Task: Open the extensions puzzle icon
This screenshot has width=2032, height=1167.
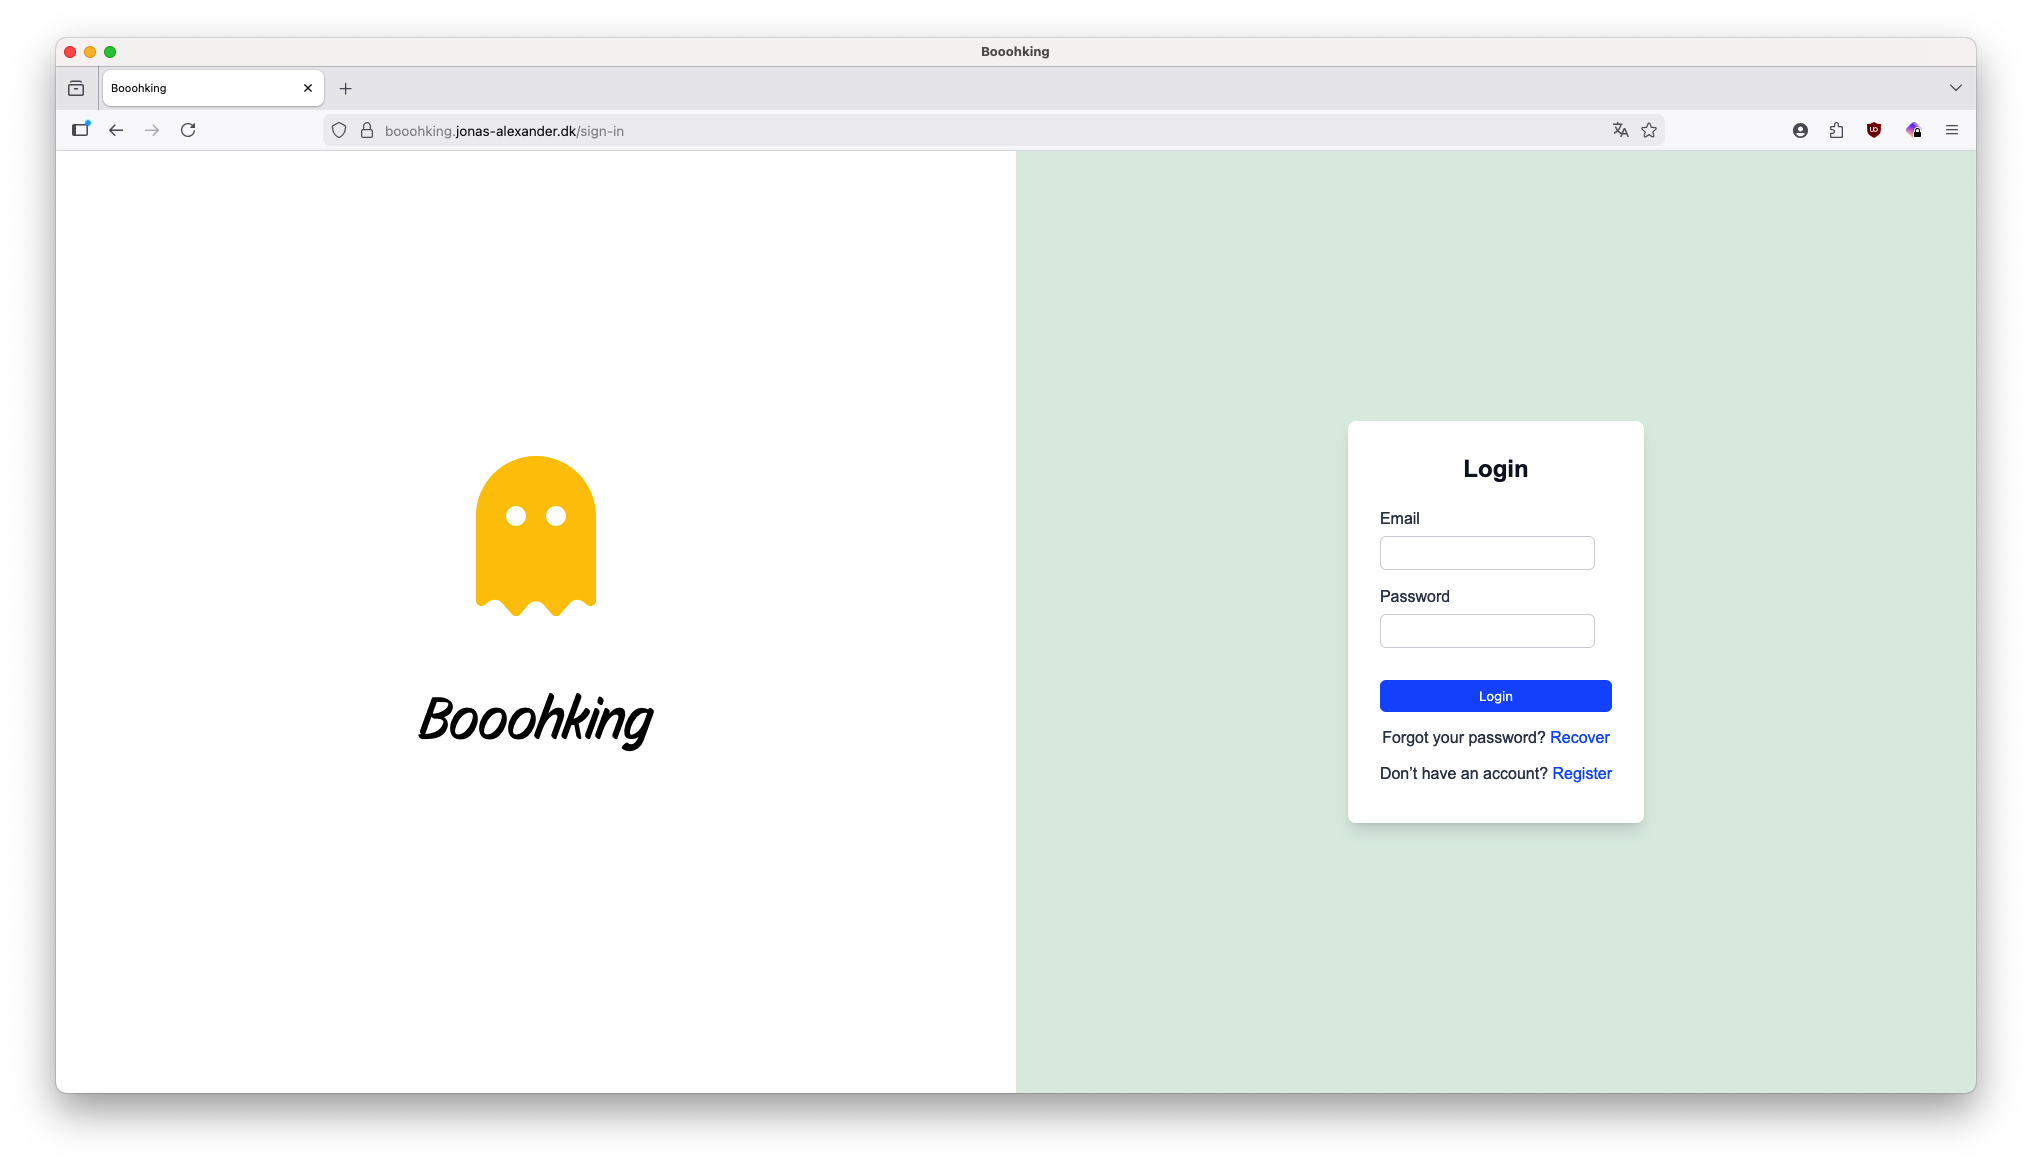Action: (1836, 130)
